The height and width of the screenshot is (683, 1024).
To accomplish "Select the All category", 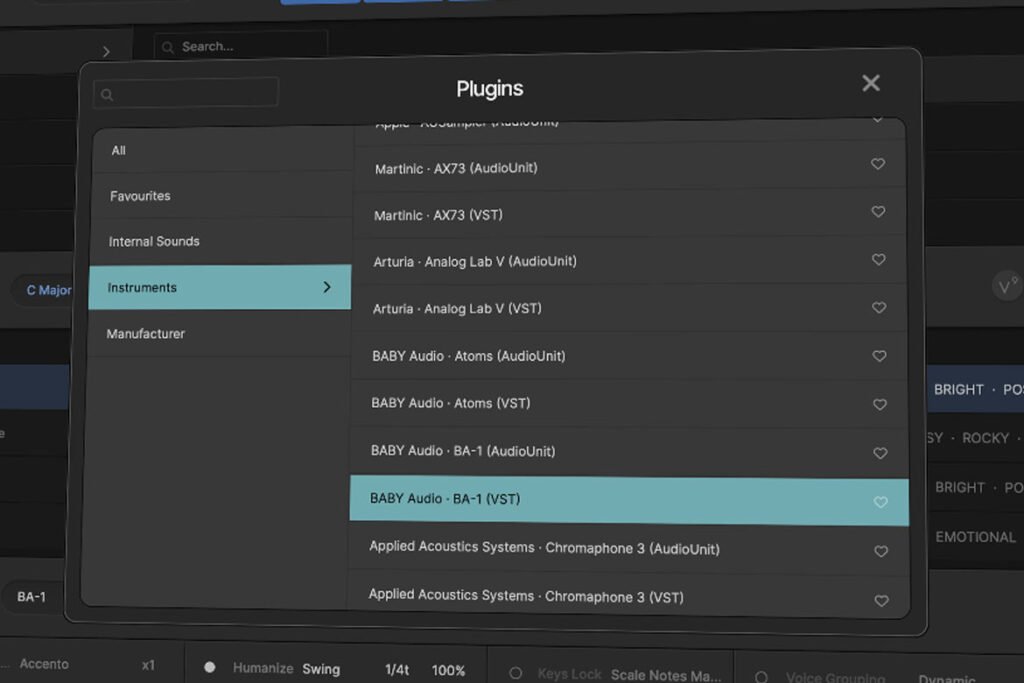I will (x=222, y=150).
